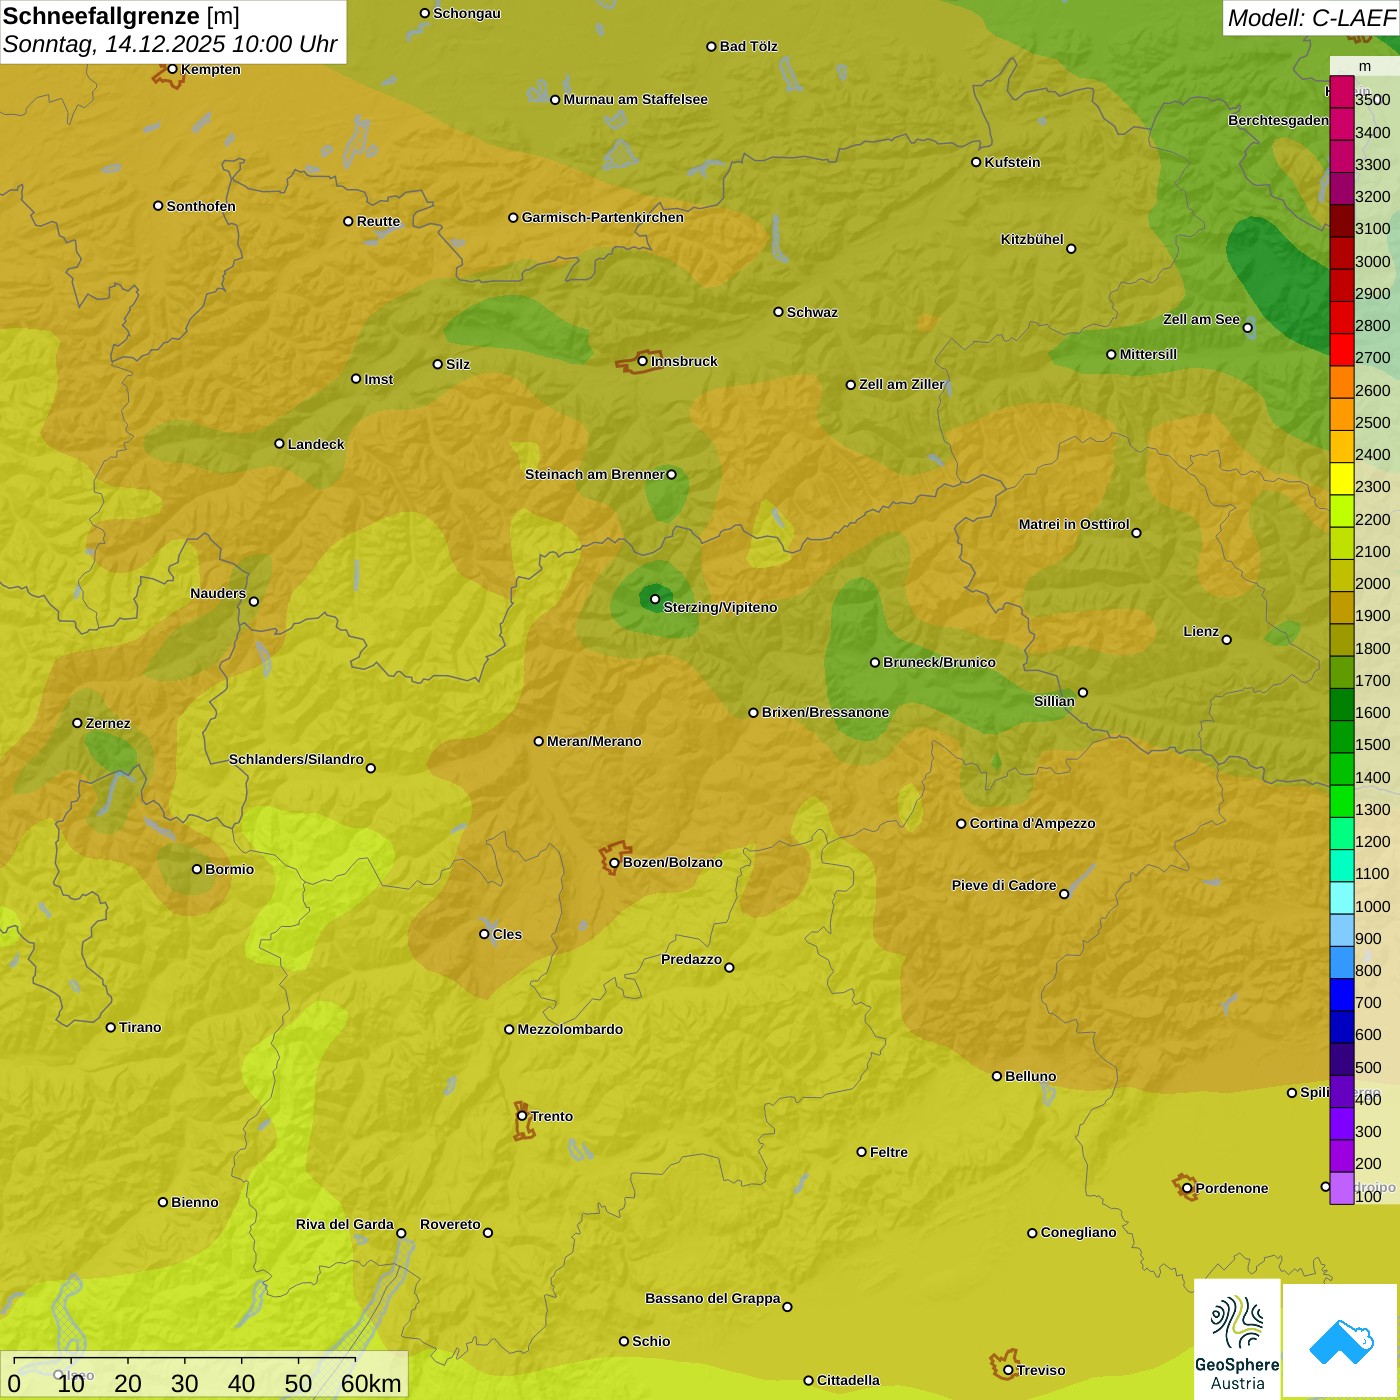Click the 'Mezzolombardo' label
This screenshot has width=1400, height=1400.
[x=570, y=1029]
